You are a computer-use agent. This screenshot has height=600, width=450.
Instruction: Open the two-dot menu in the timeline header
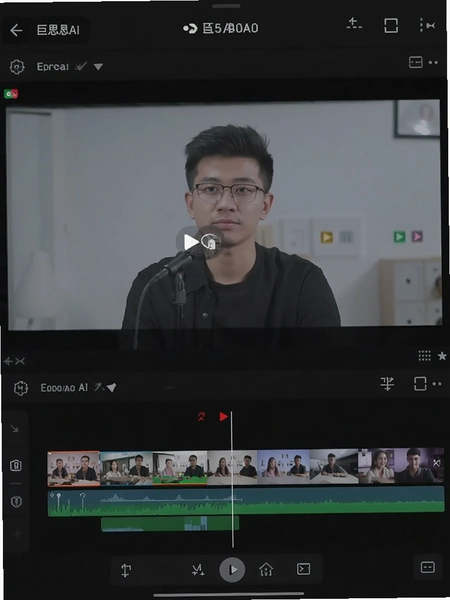[x=437, y=384]
